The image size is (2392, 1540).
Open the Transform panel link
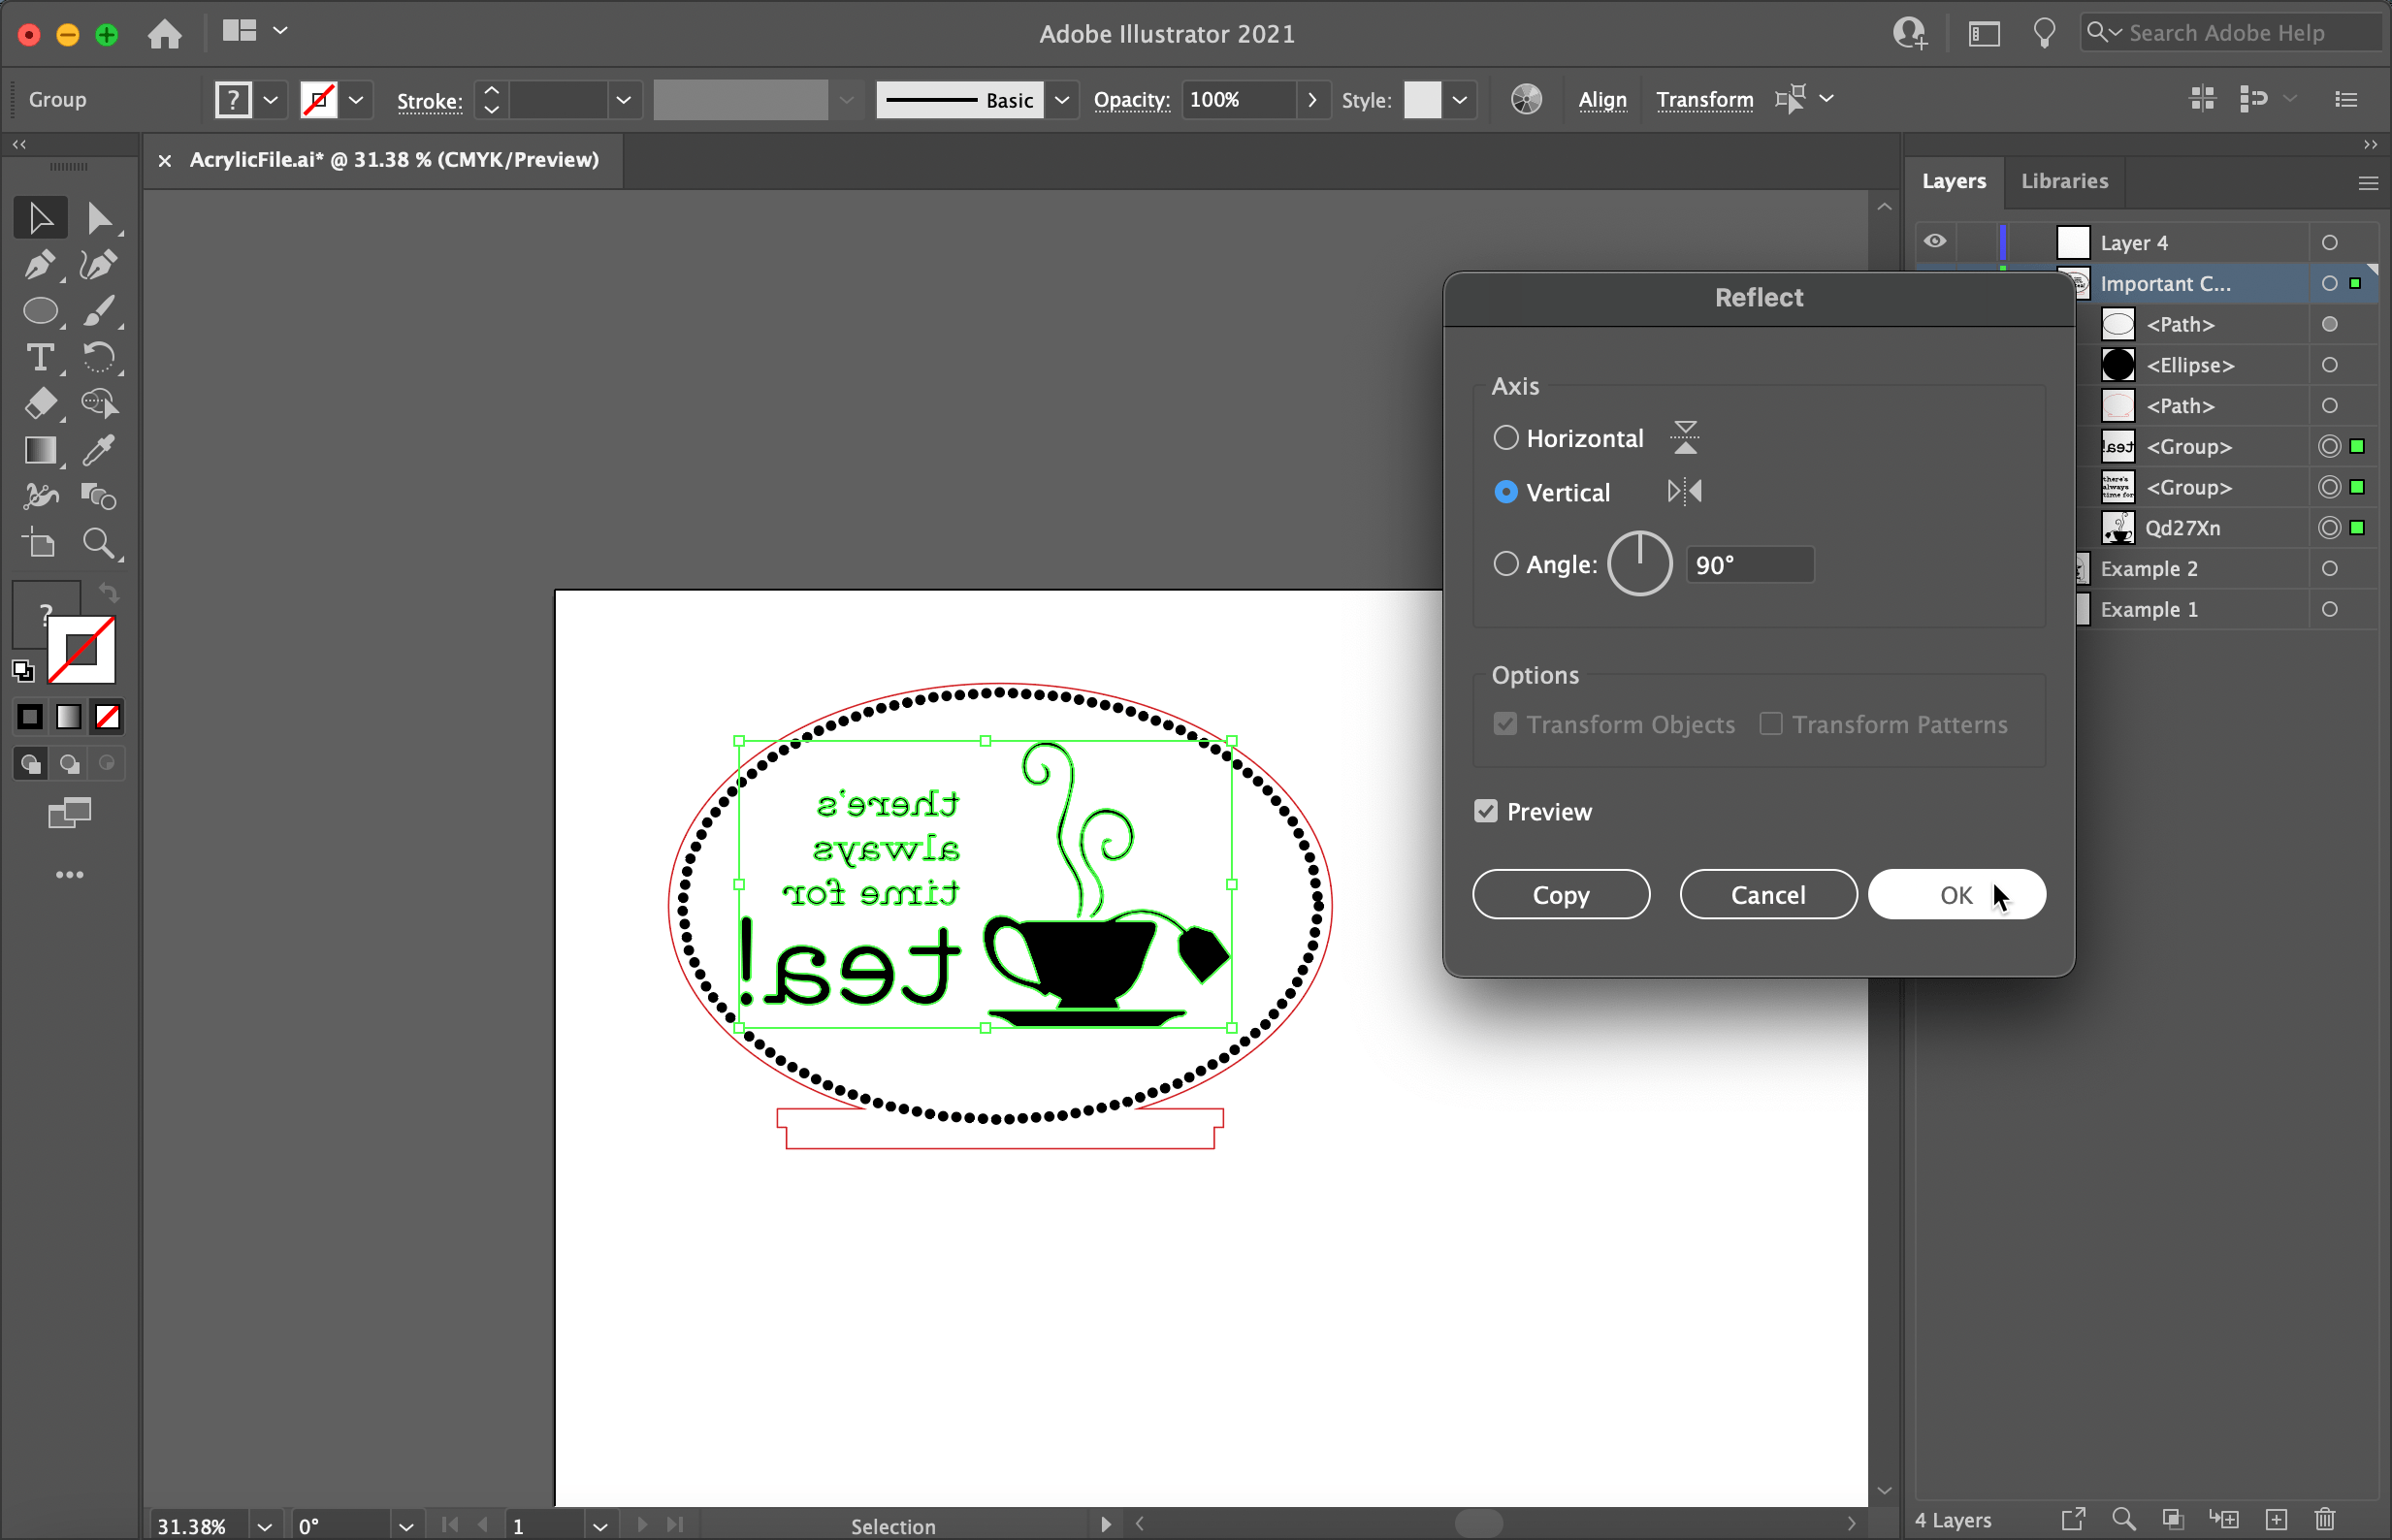[x=1704, y=99]
